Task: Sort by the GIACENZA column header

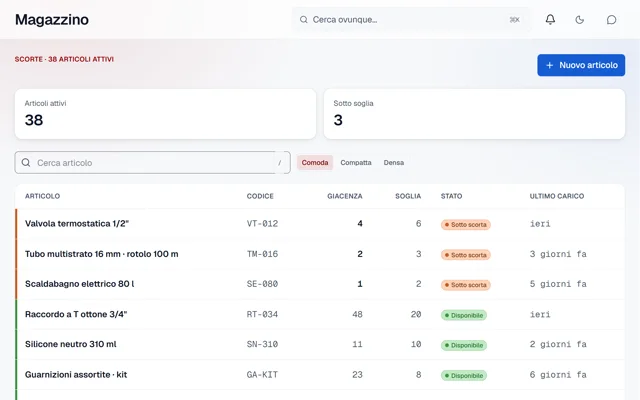Action: 344,196
